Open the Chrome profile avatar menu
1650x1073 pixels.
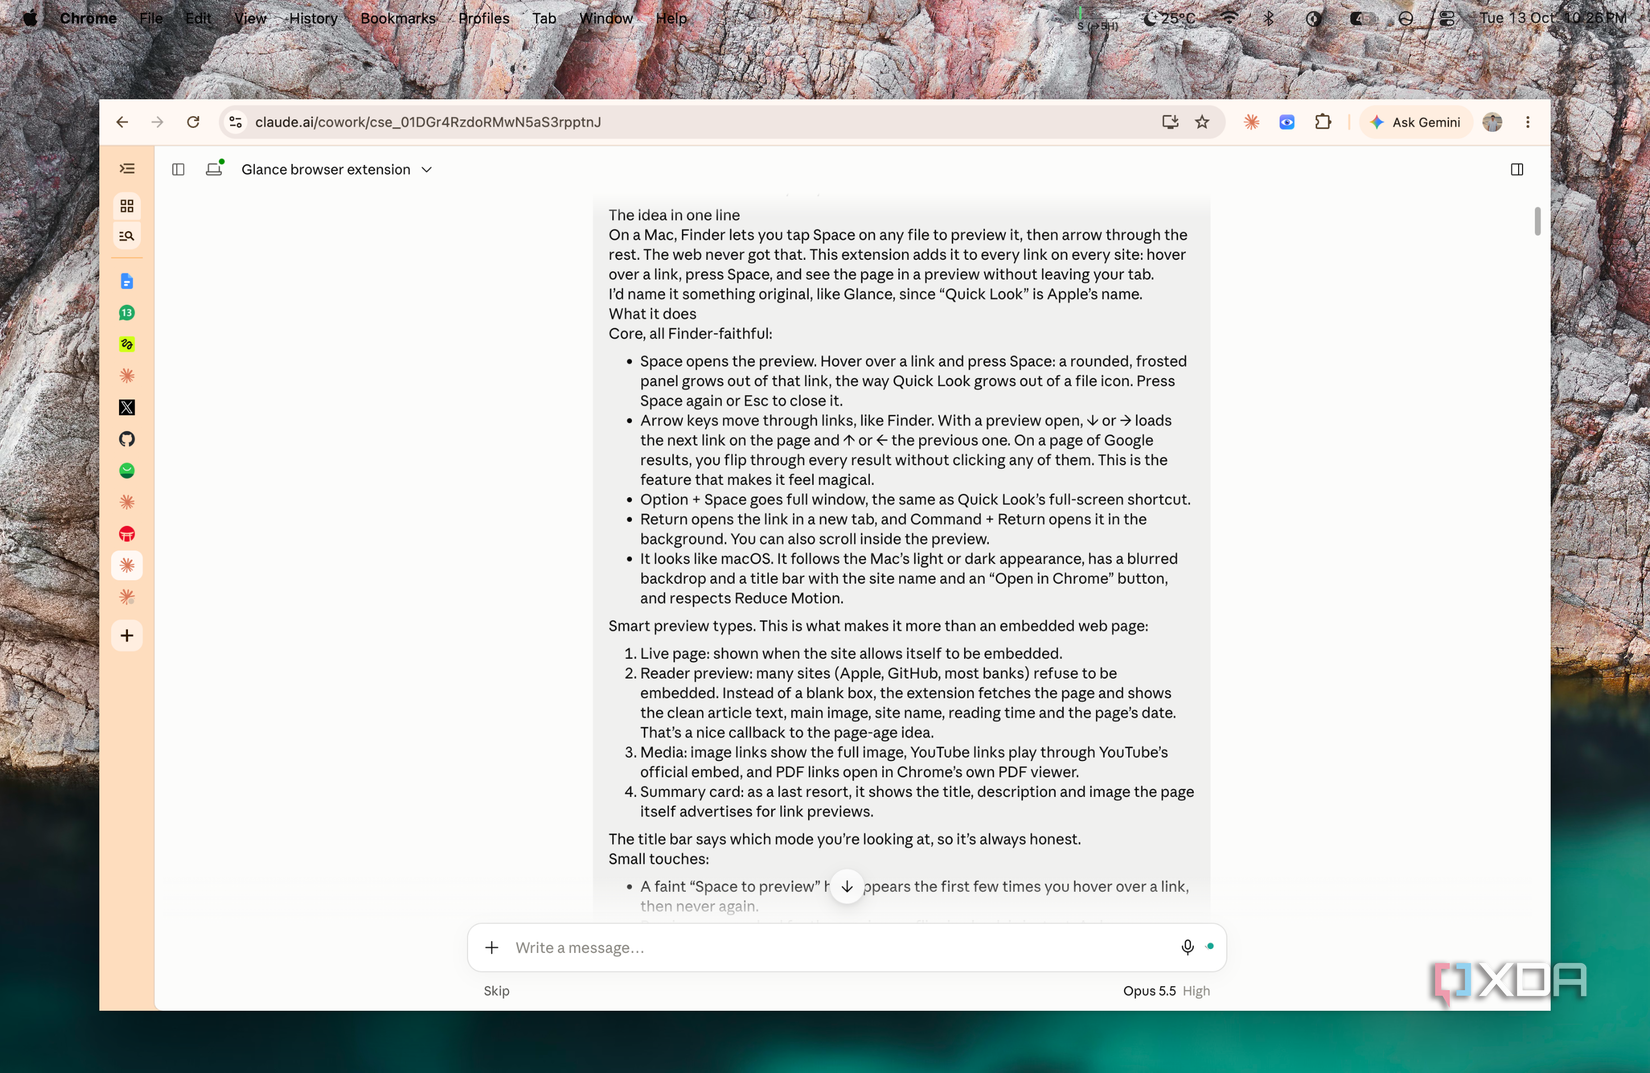pos(1492,122)
